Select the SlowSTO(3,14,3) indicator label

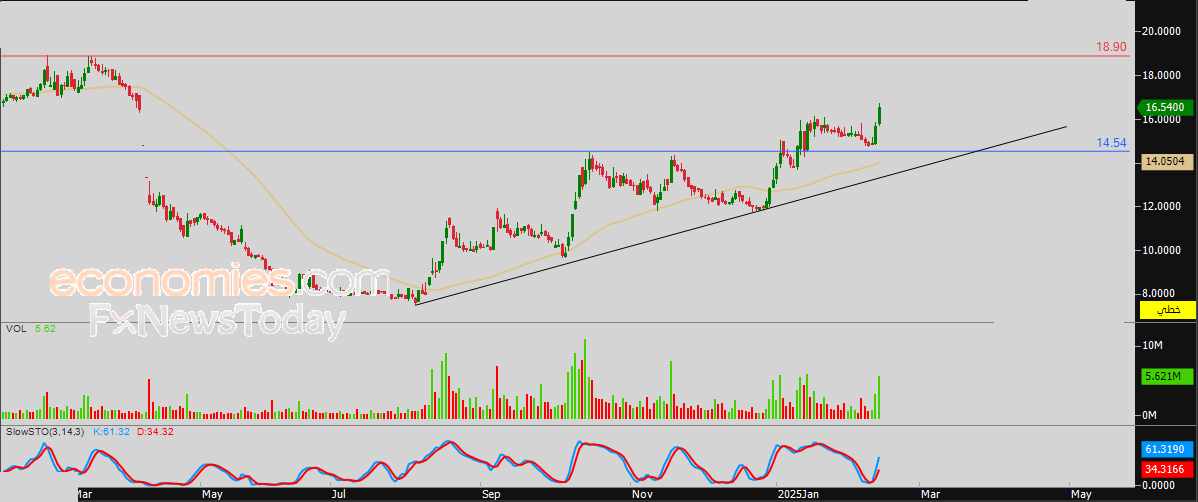coord(45,432)
